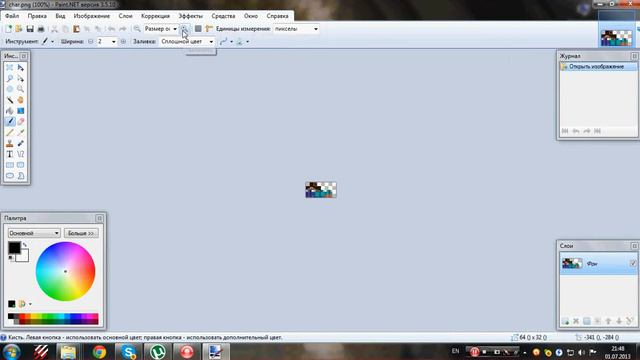Select the Move Selected Pixels tool

20,67
